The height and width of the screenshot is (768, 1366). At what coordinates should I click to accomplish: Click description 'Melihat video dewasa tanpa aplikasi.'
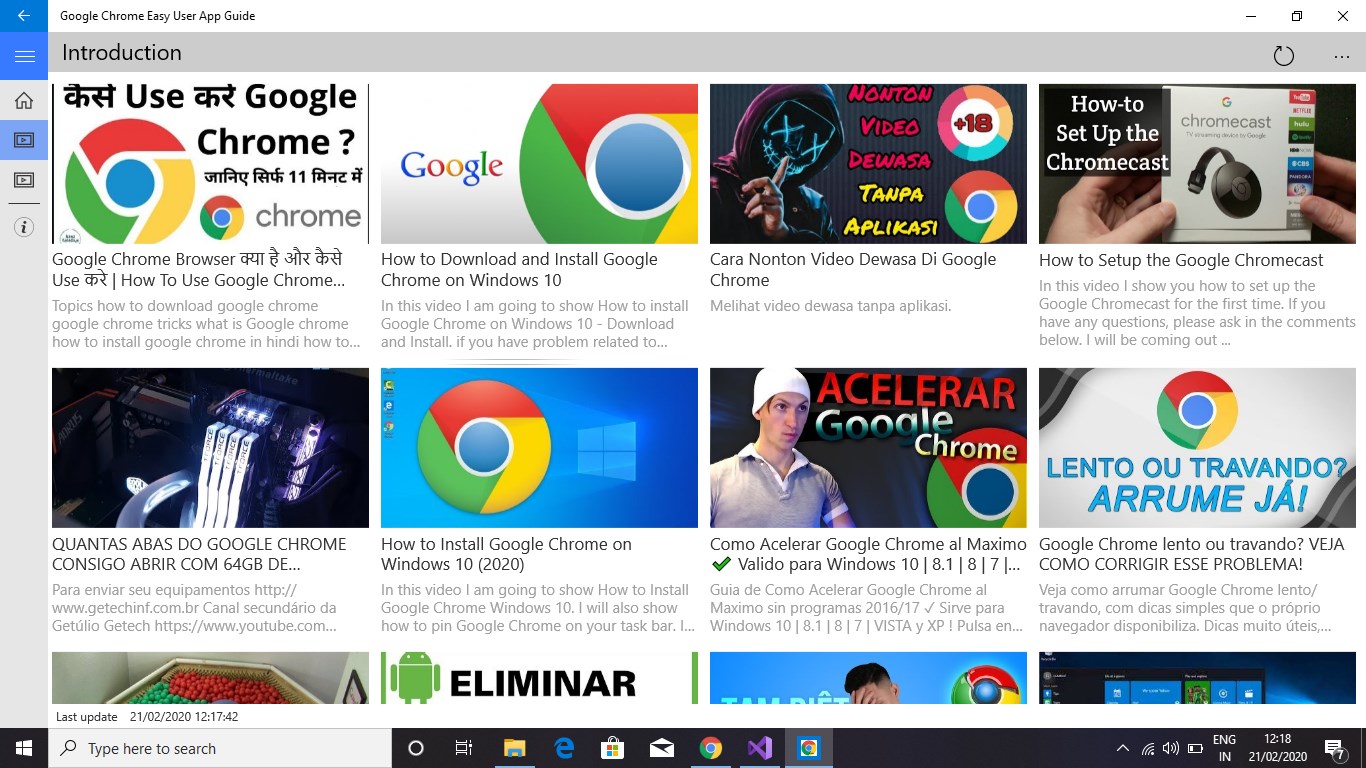point(830,306)
